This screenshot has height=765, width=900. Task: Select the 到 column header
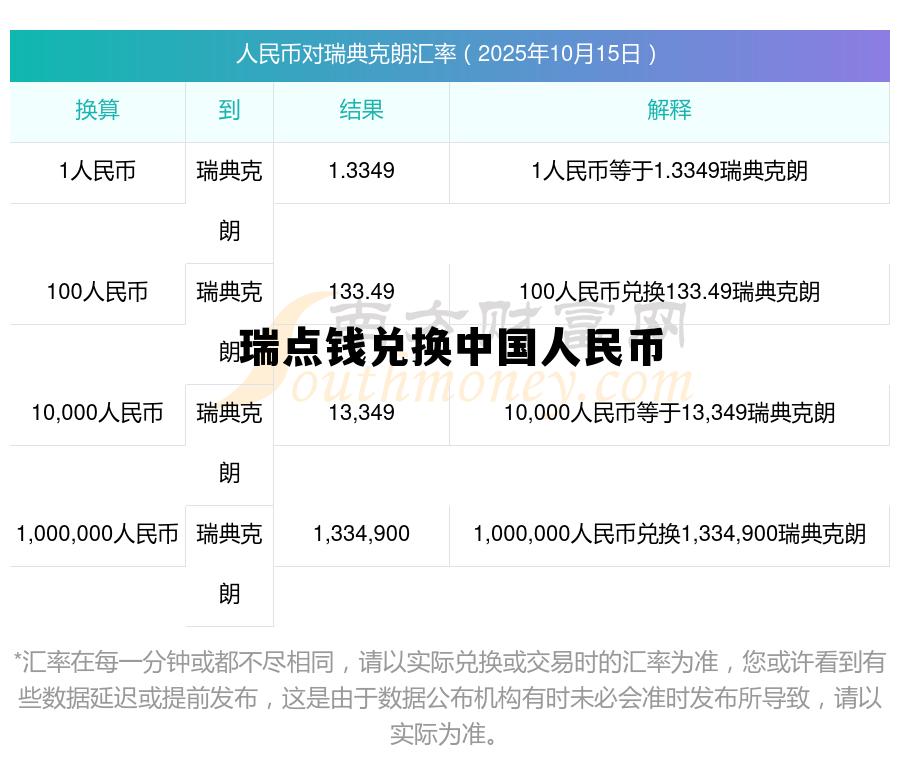click(228, 111)
